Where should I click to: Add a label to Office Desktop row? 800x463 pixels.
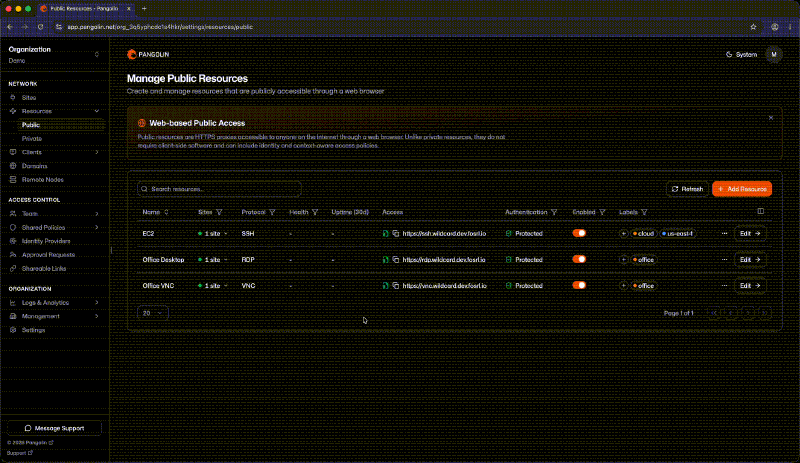623,260
